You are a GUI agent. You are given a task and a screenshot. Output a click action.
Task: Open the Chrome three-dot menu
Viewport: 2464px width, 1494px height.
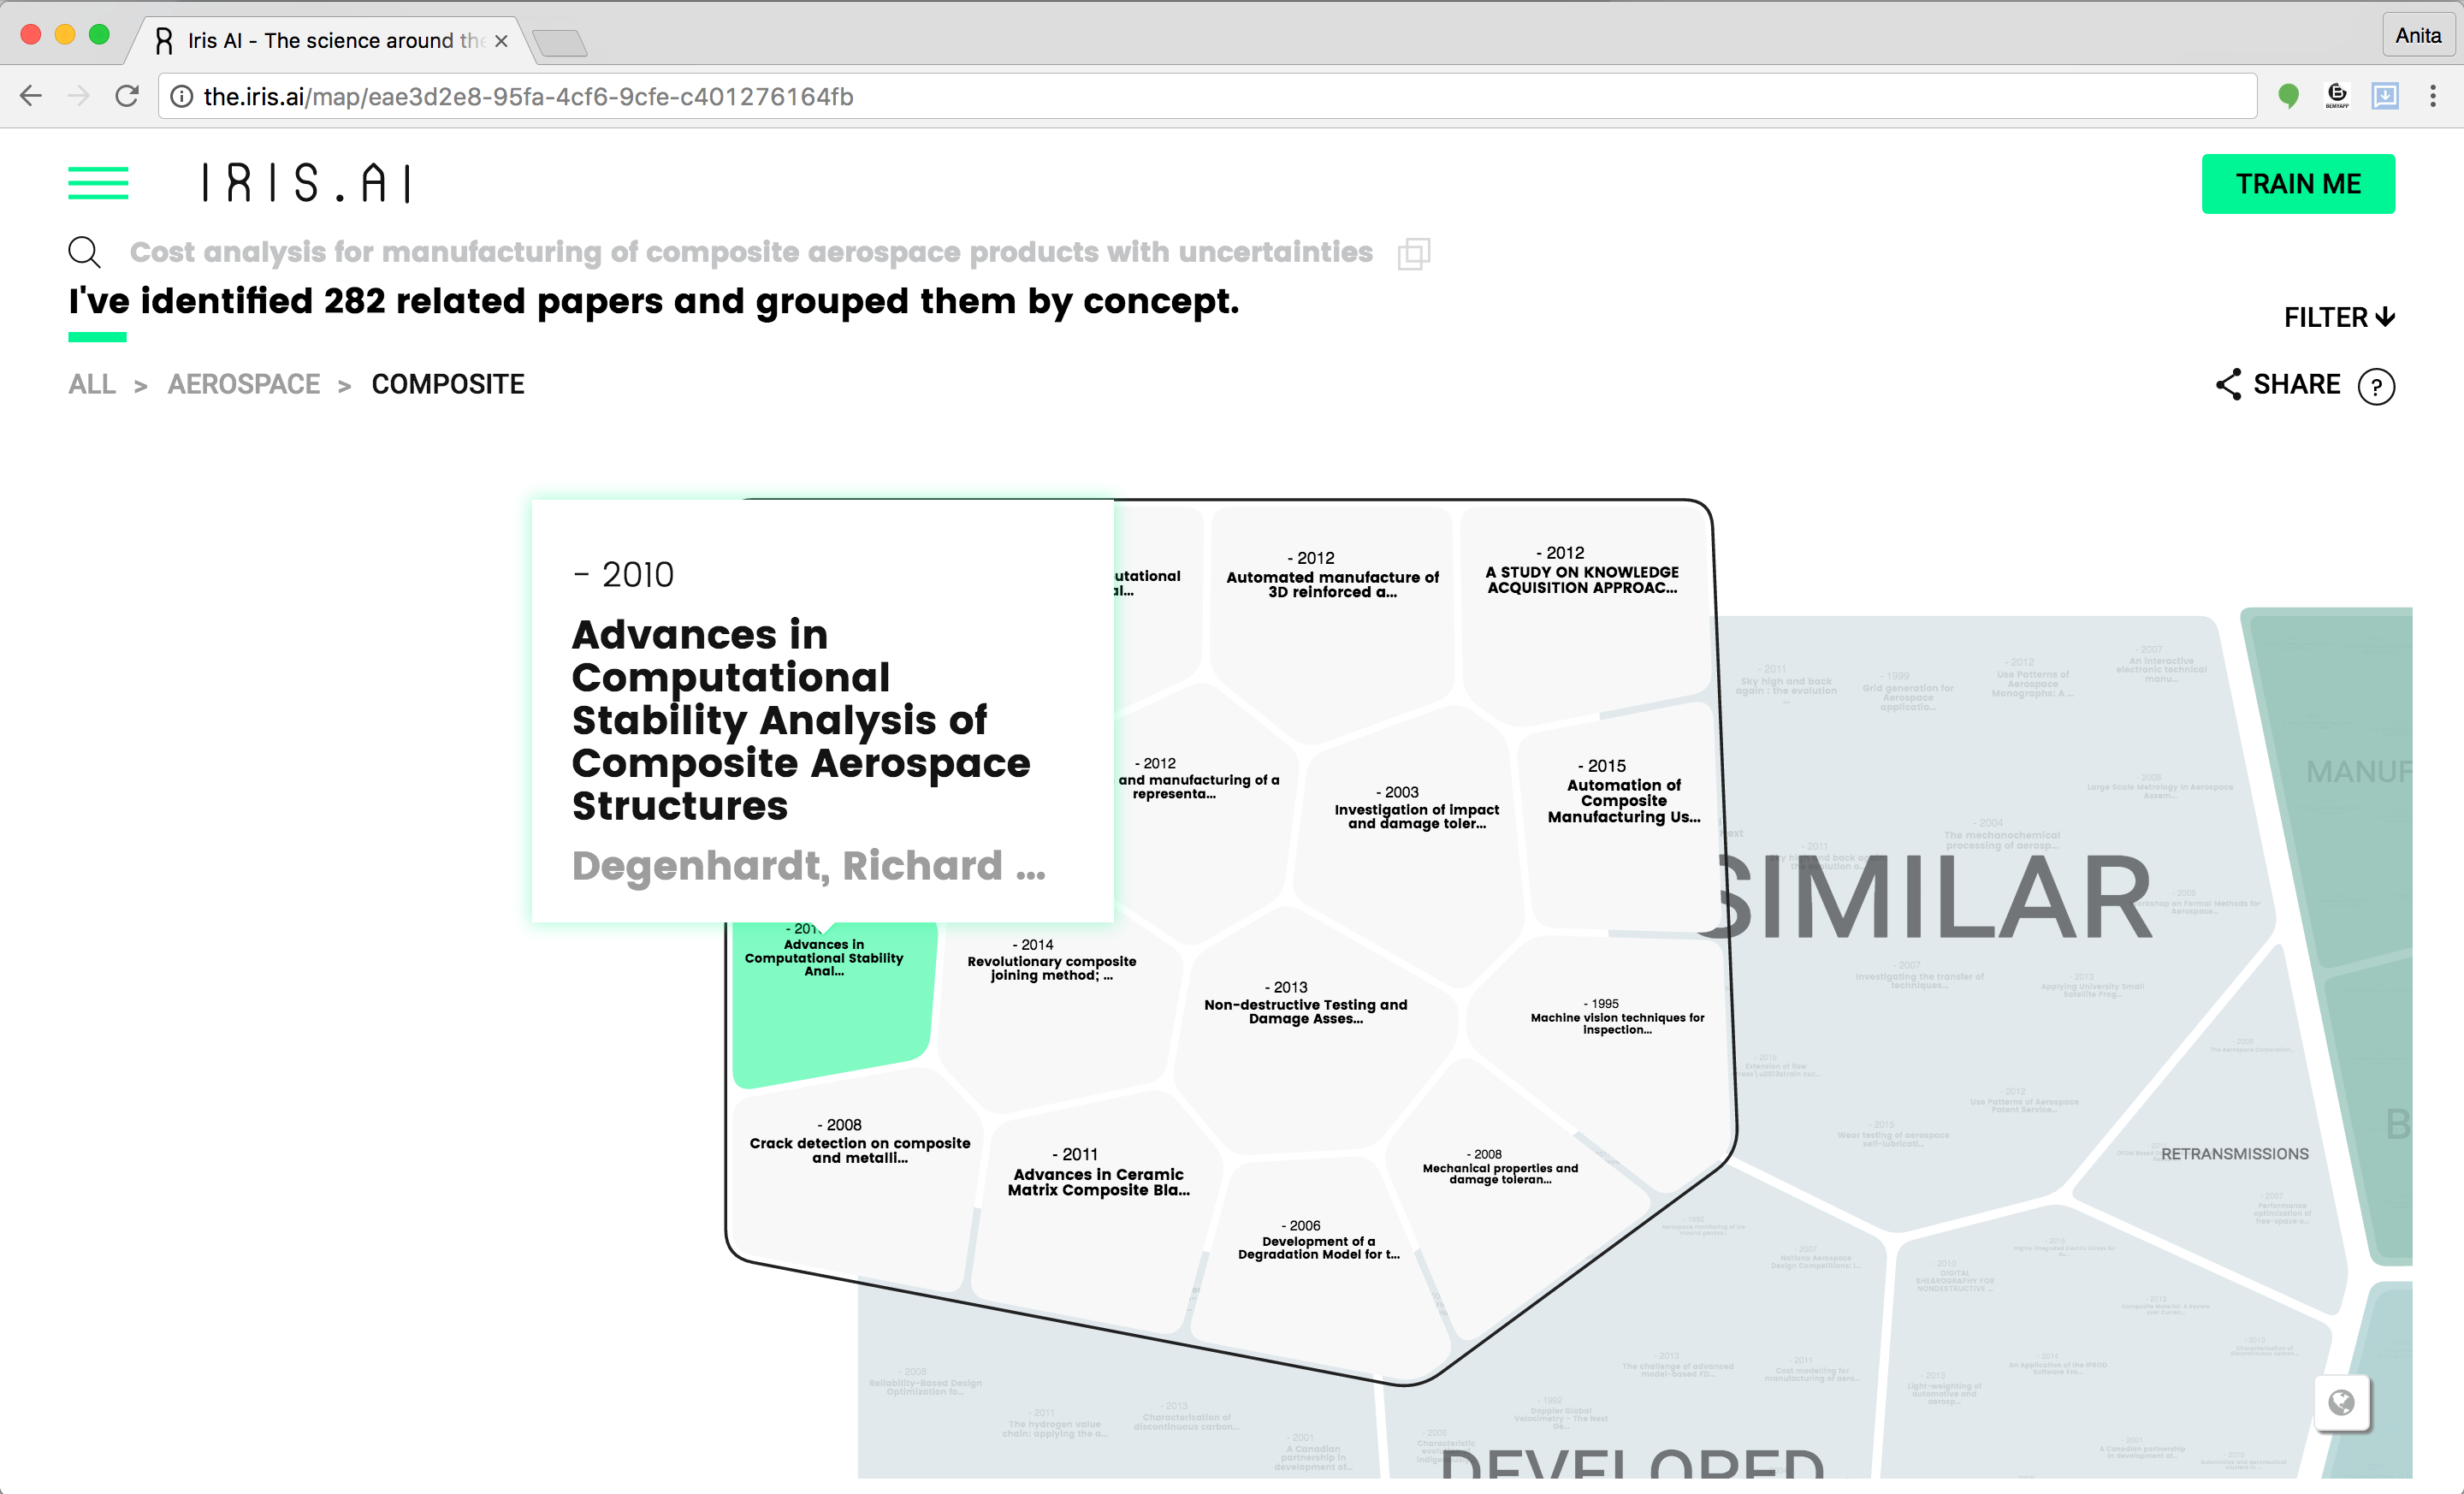2433,96
